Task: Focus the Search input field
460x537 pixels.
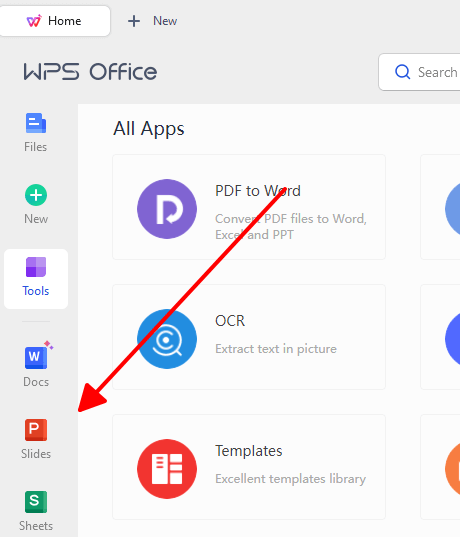Action: coord(419,72)
